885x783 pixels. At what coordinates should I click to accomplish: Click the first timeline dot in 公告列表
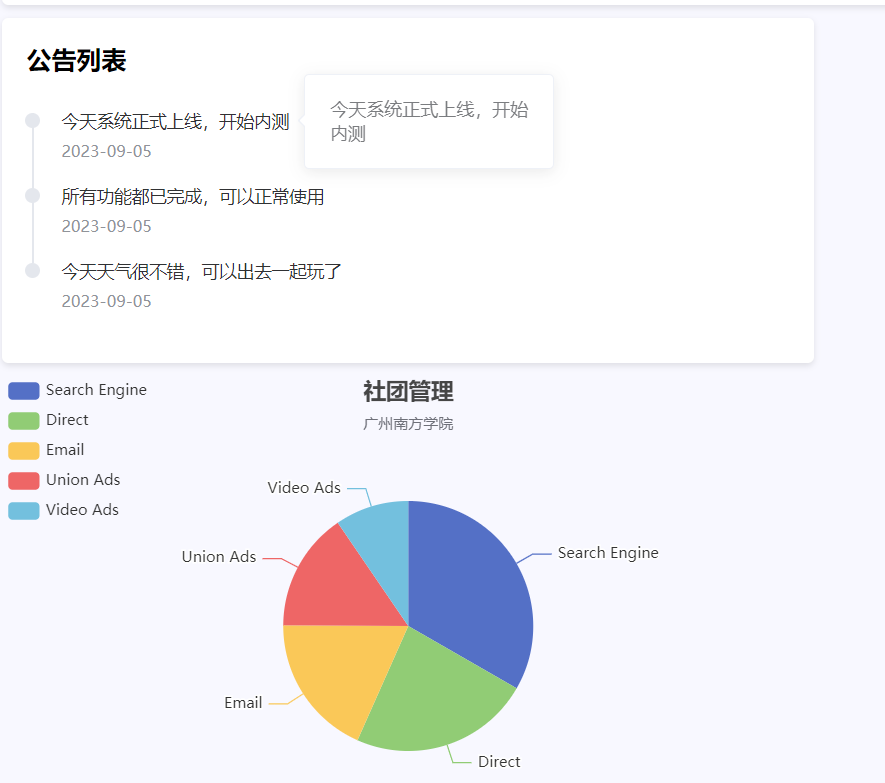click(x=32, y=120)
